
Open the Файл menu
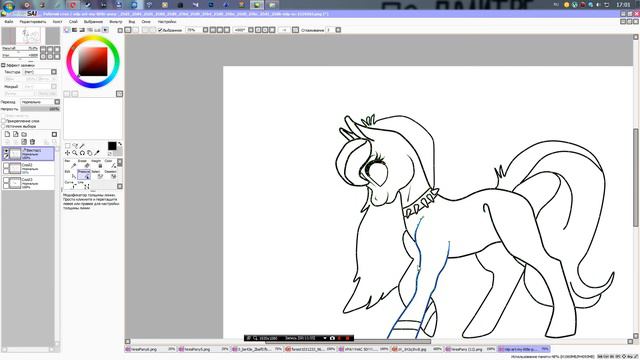click(9, 22)
